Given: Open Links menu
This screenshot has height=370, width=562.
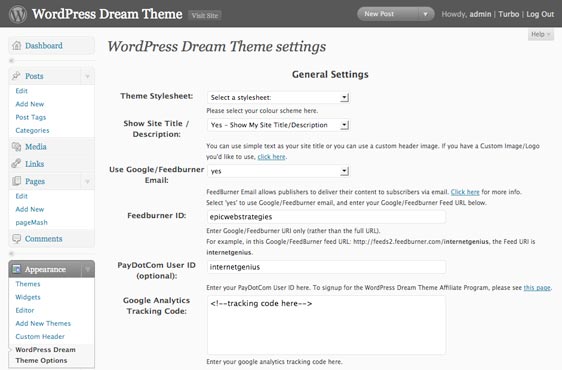Looking at the screenshot, I should click(x=34, y=164).
